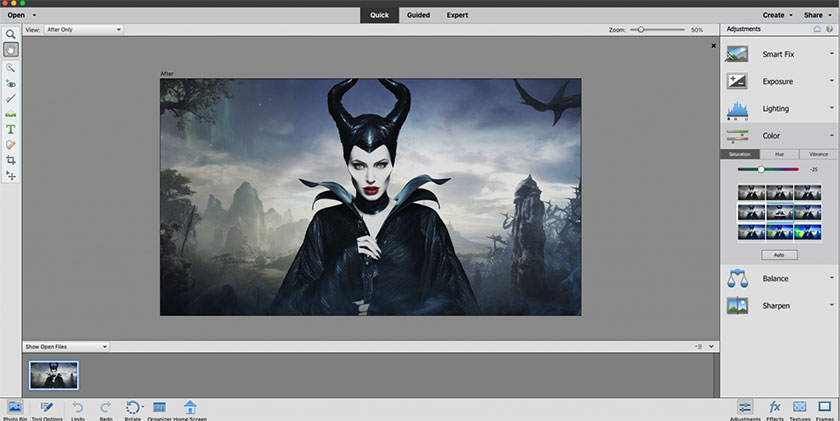
Task: Open the Frames panel
Action: pyautogui.click(x=824, y=407)
